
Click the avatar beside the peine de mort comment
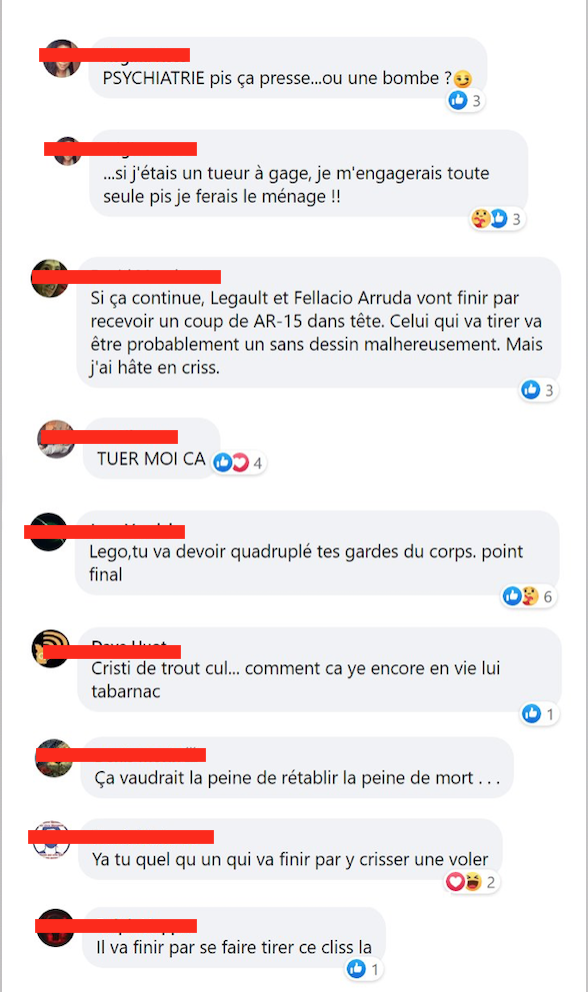pos(54,757)
